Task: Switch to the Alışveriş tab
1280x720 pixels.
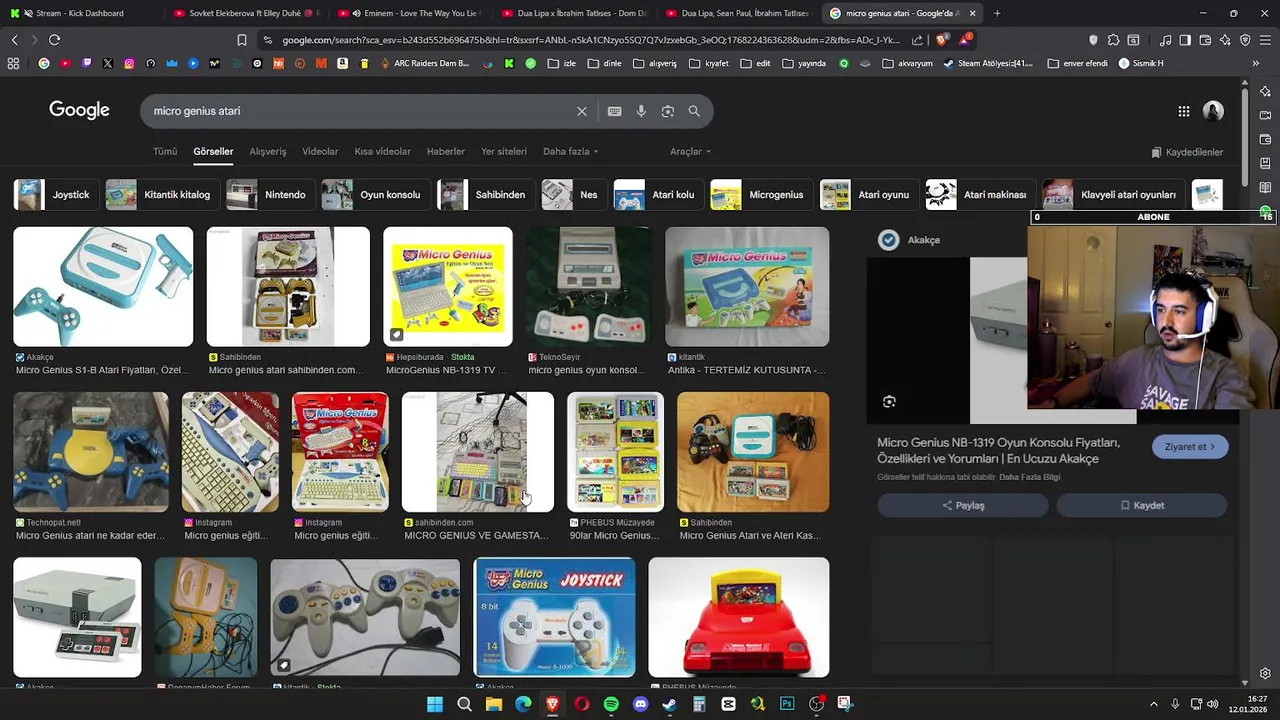Action: (268, 152)
